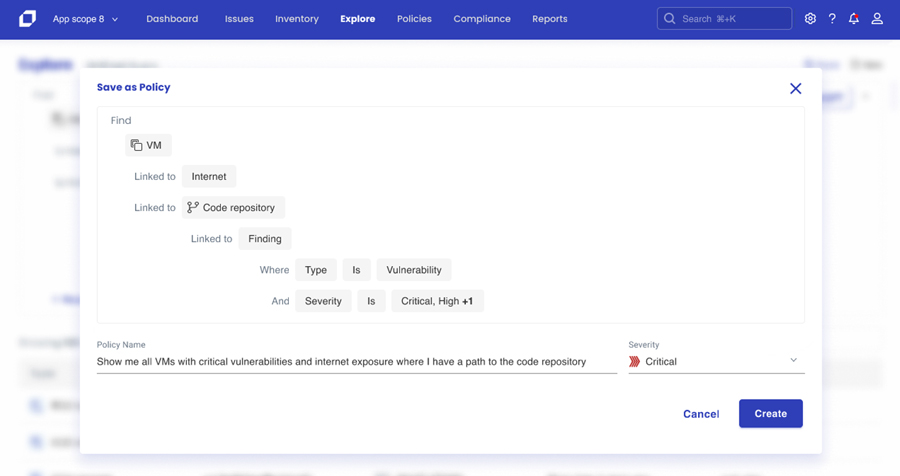
Task: Click the Code repository chip
Action: pos(233,207)
